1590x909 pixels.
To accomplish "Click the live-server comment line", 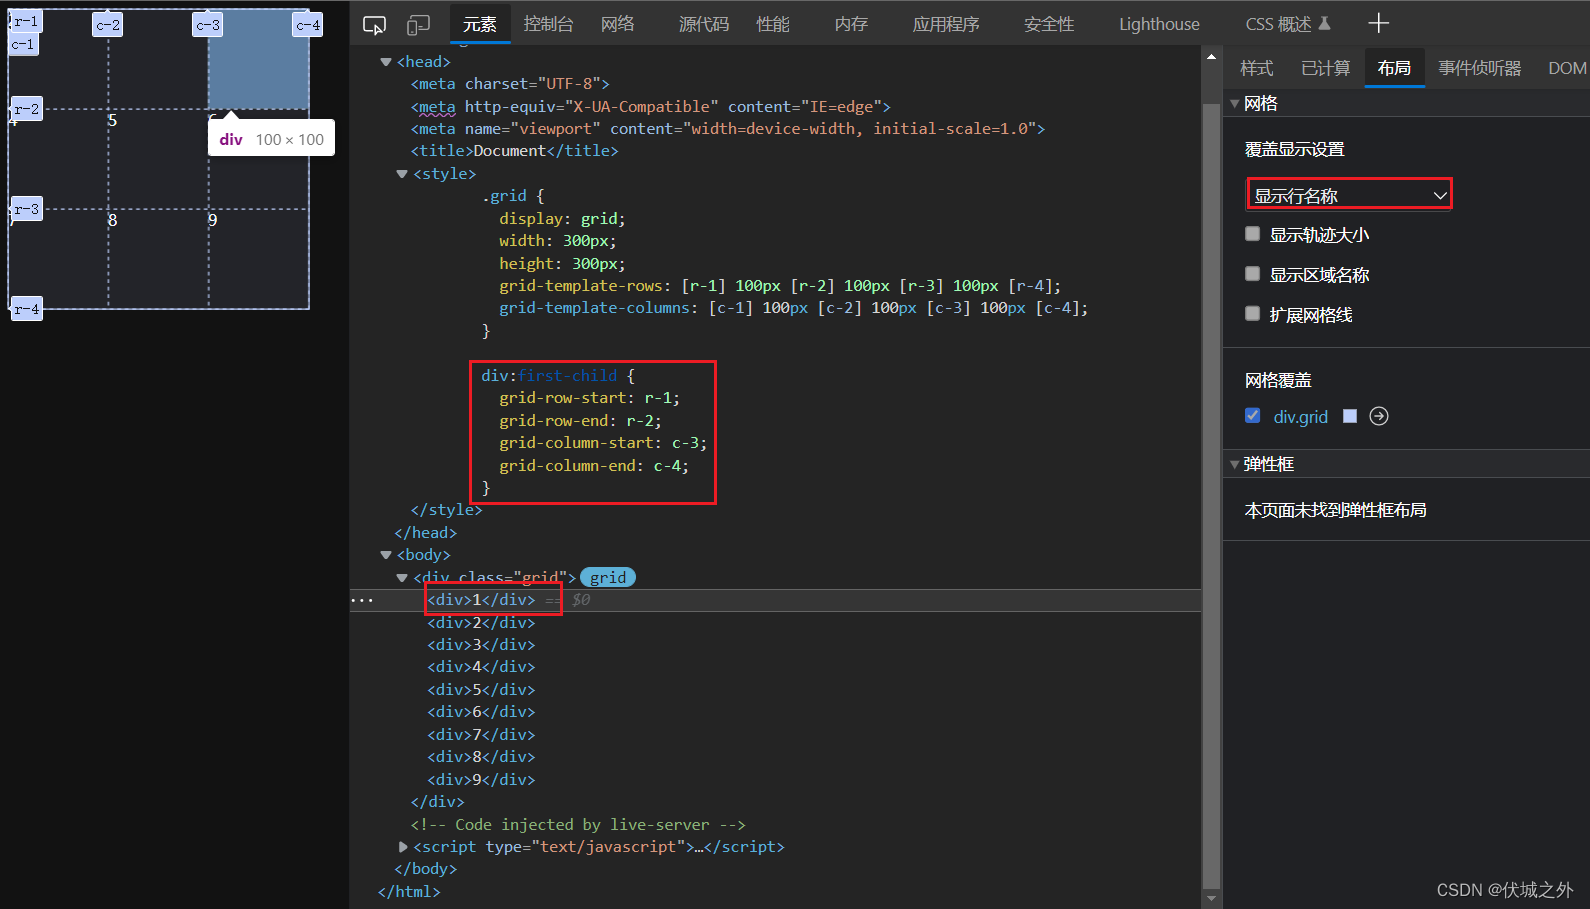I will (578, 825).
